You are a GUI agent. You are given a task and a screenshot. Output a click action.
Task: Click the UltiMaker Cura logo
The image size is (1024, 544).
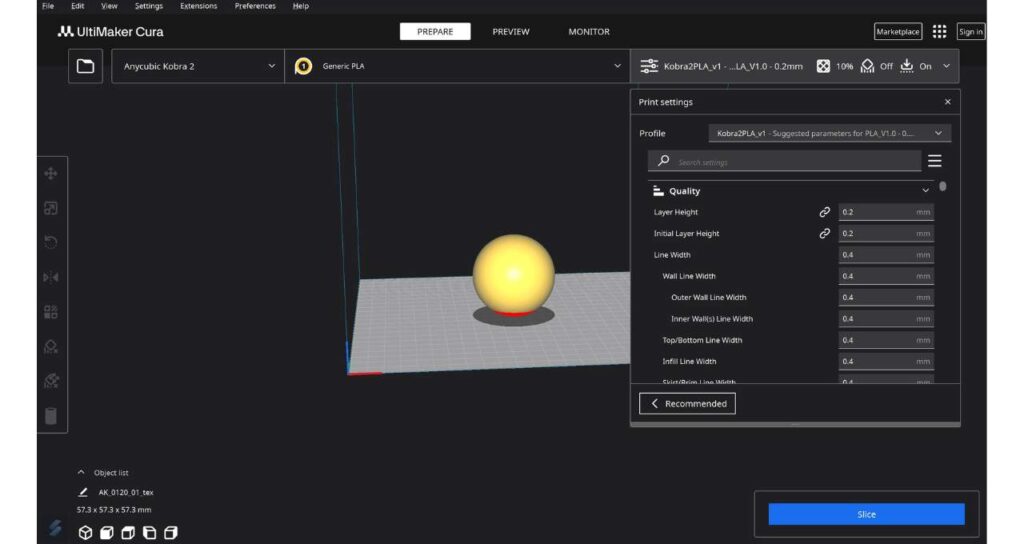[110, 31]
